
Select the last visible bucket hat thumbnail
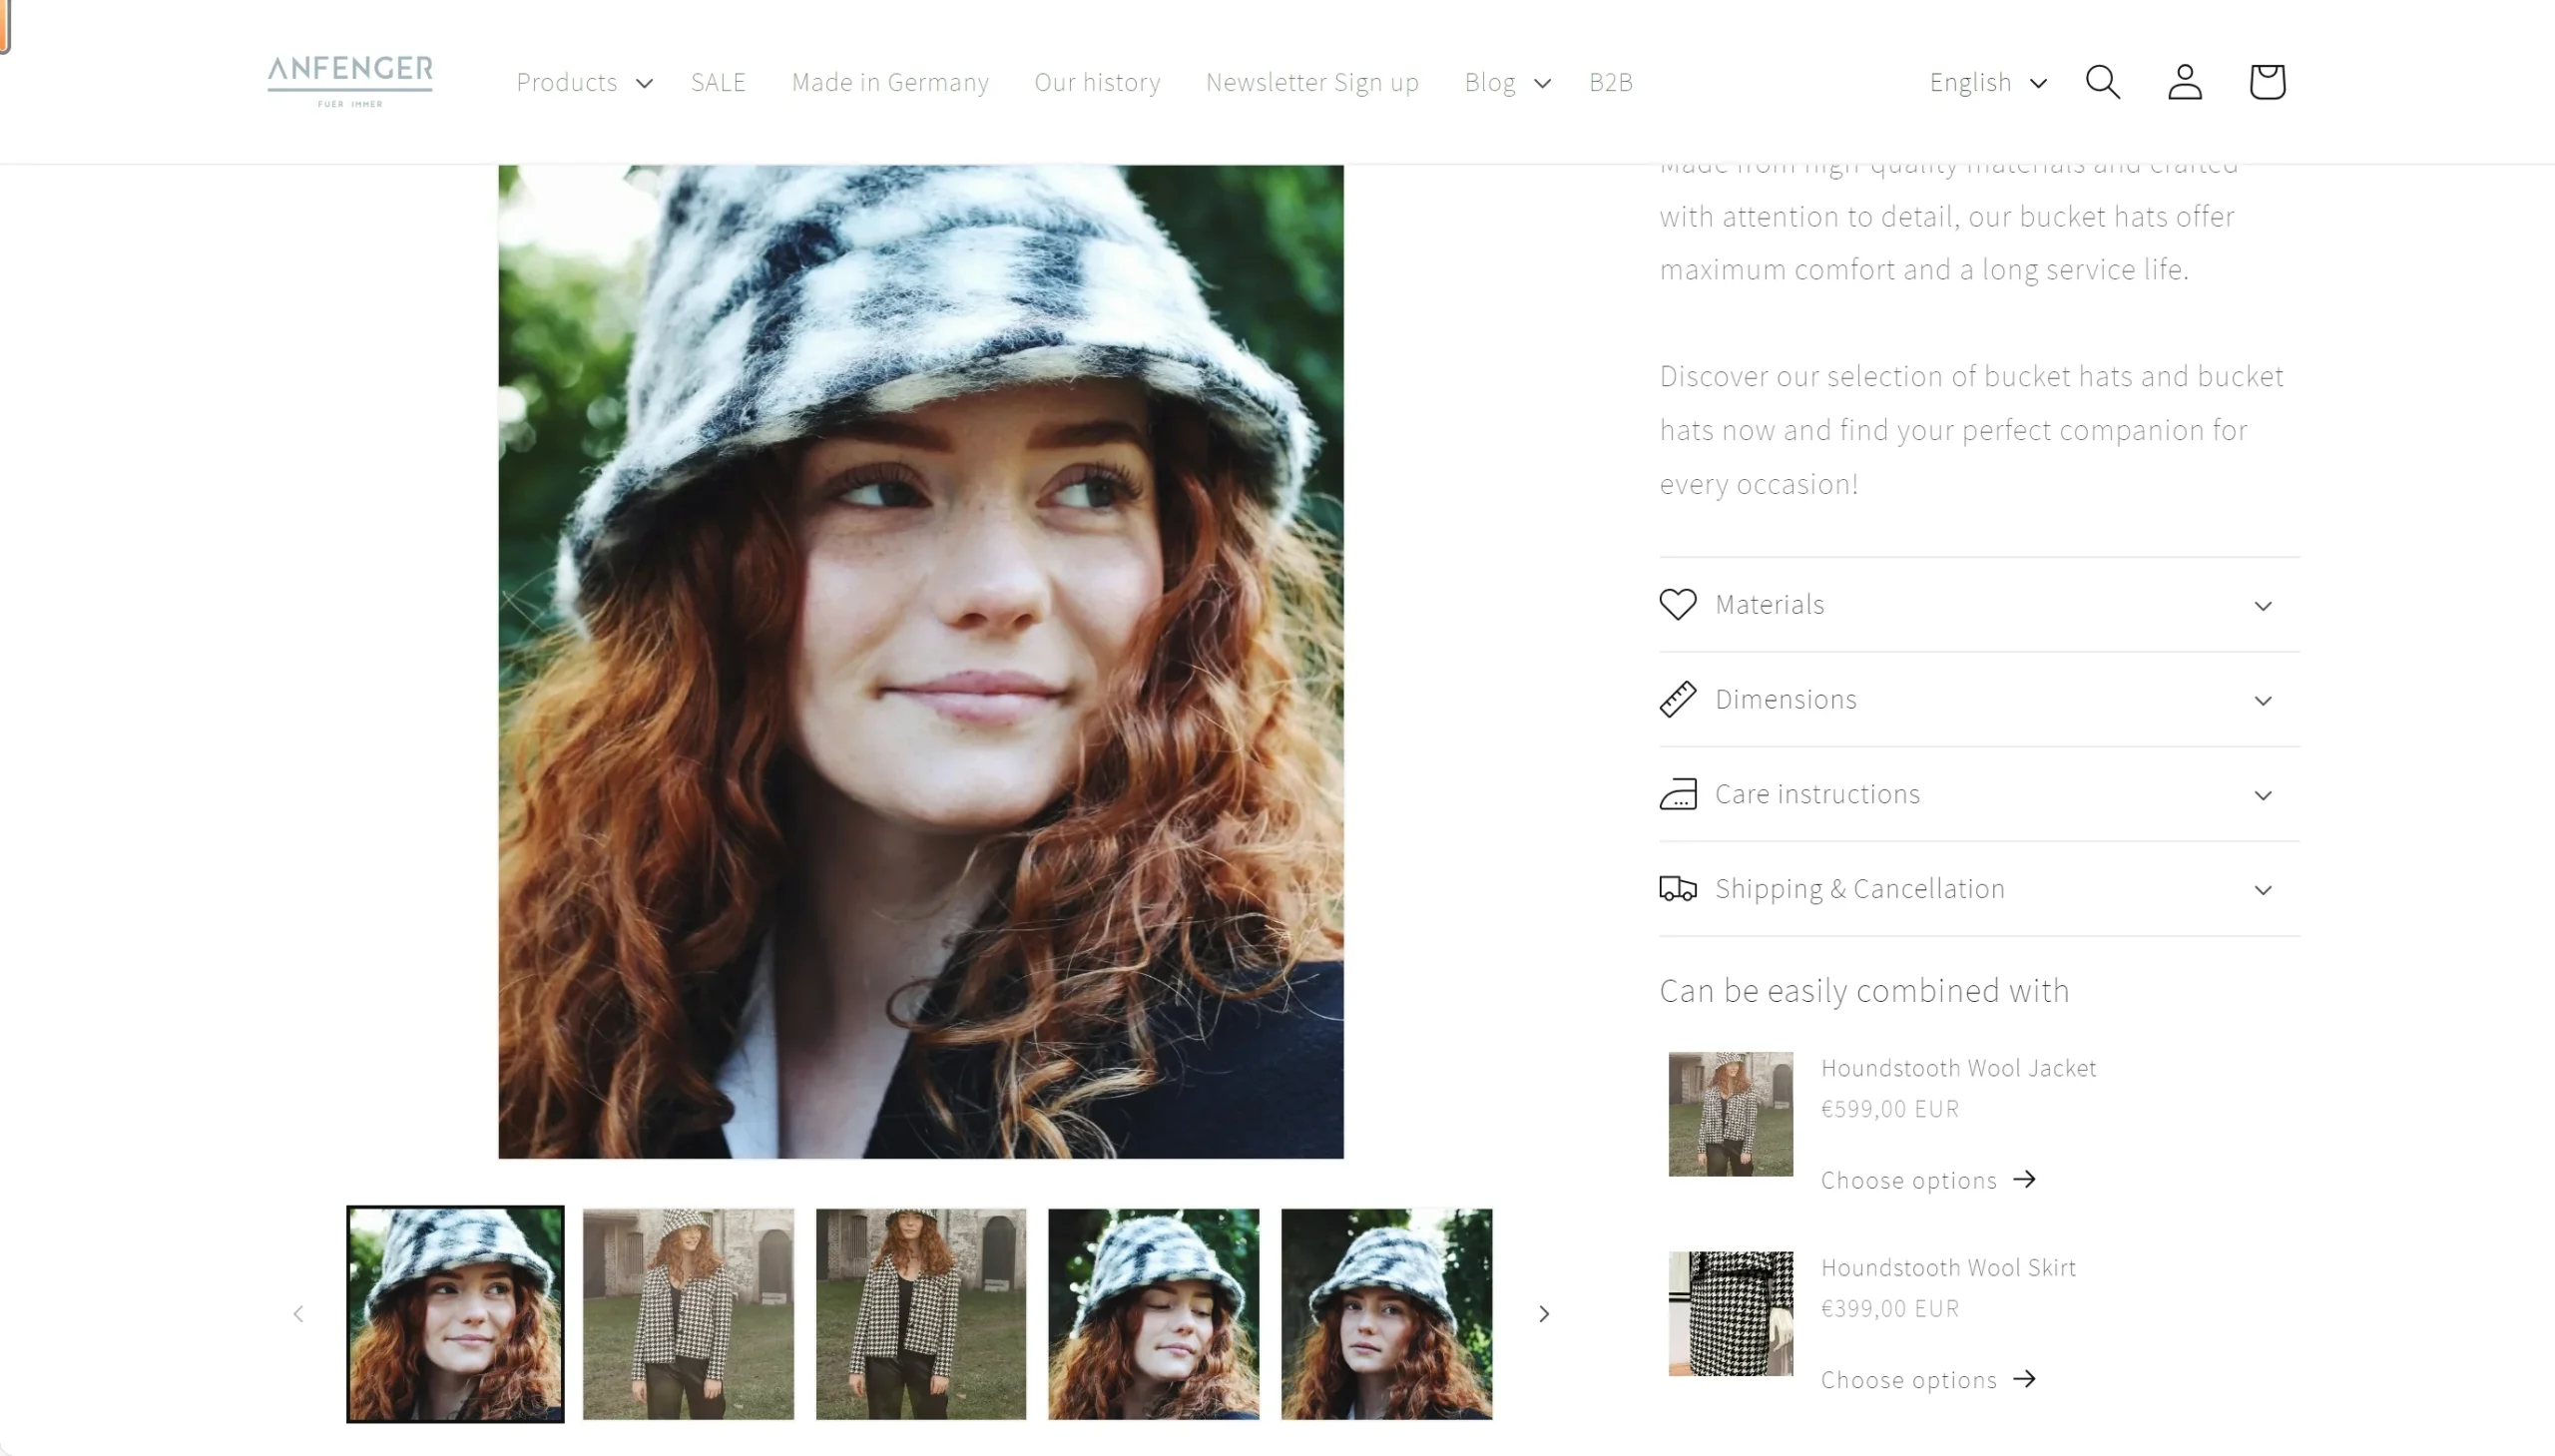(x=1386, y=1314)
